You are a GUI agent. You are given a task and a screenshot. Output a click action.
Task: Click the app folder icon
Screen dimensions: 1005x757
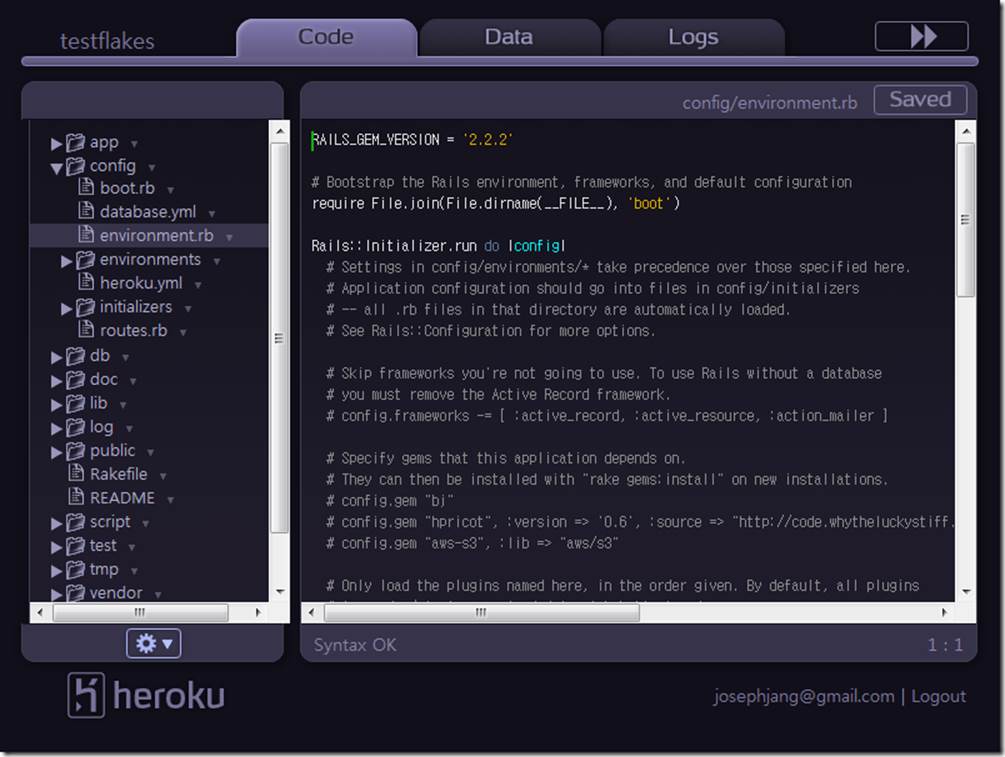[x=75, y=142]
